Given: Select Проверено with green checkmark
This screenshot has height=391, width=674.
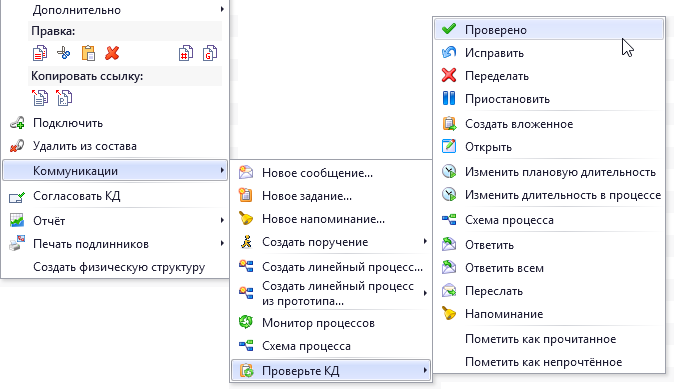Looking at the screenshot, I should click(549, 30).
